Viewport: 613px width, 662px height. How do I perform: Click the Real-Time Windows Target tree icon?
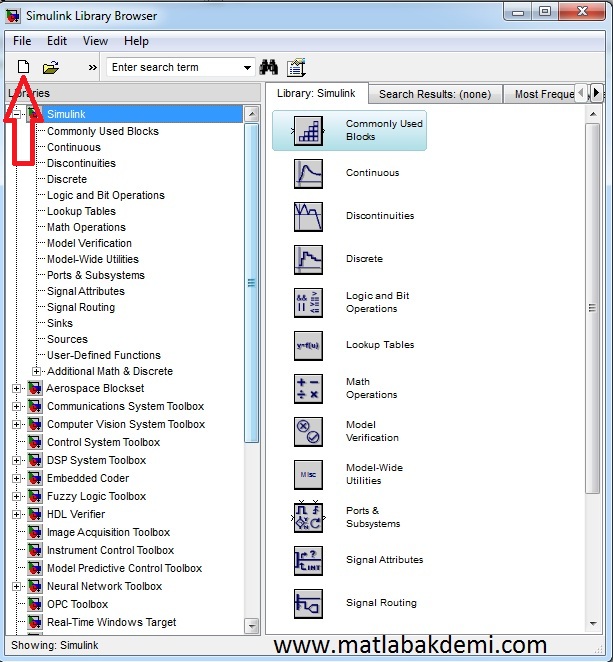point(35,622)
